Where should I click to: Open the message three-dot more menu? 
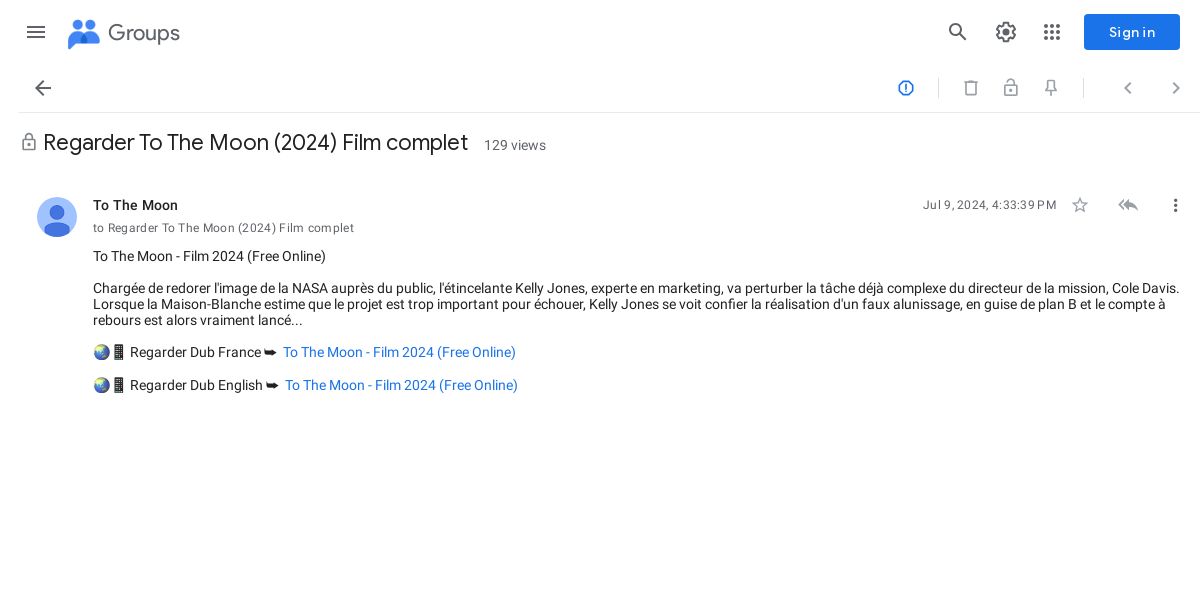tap(1176, 205)
